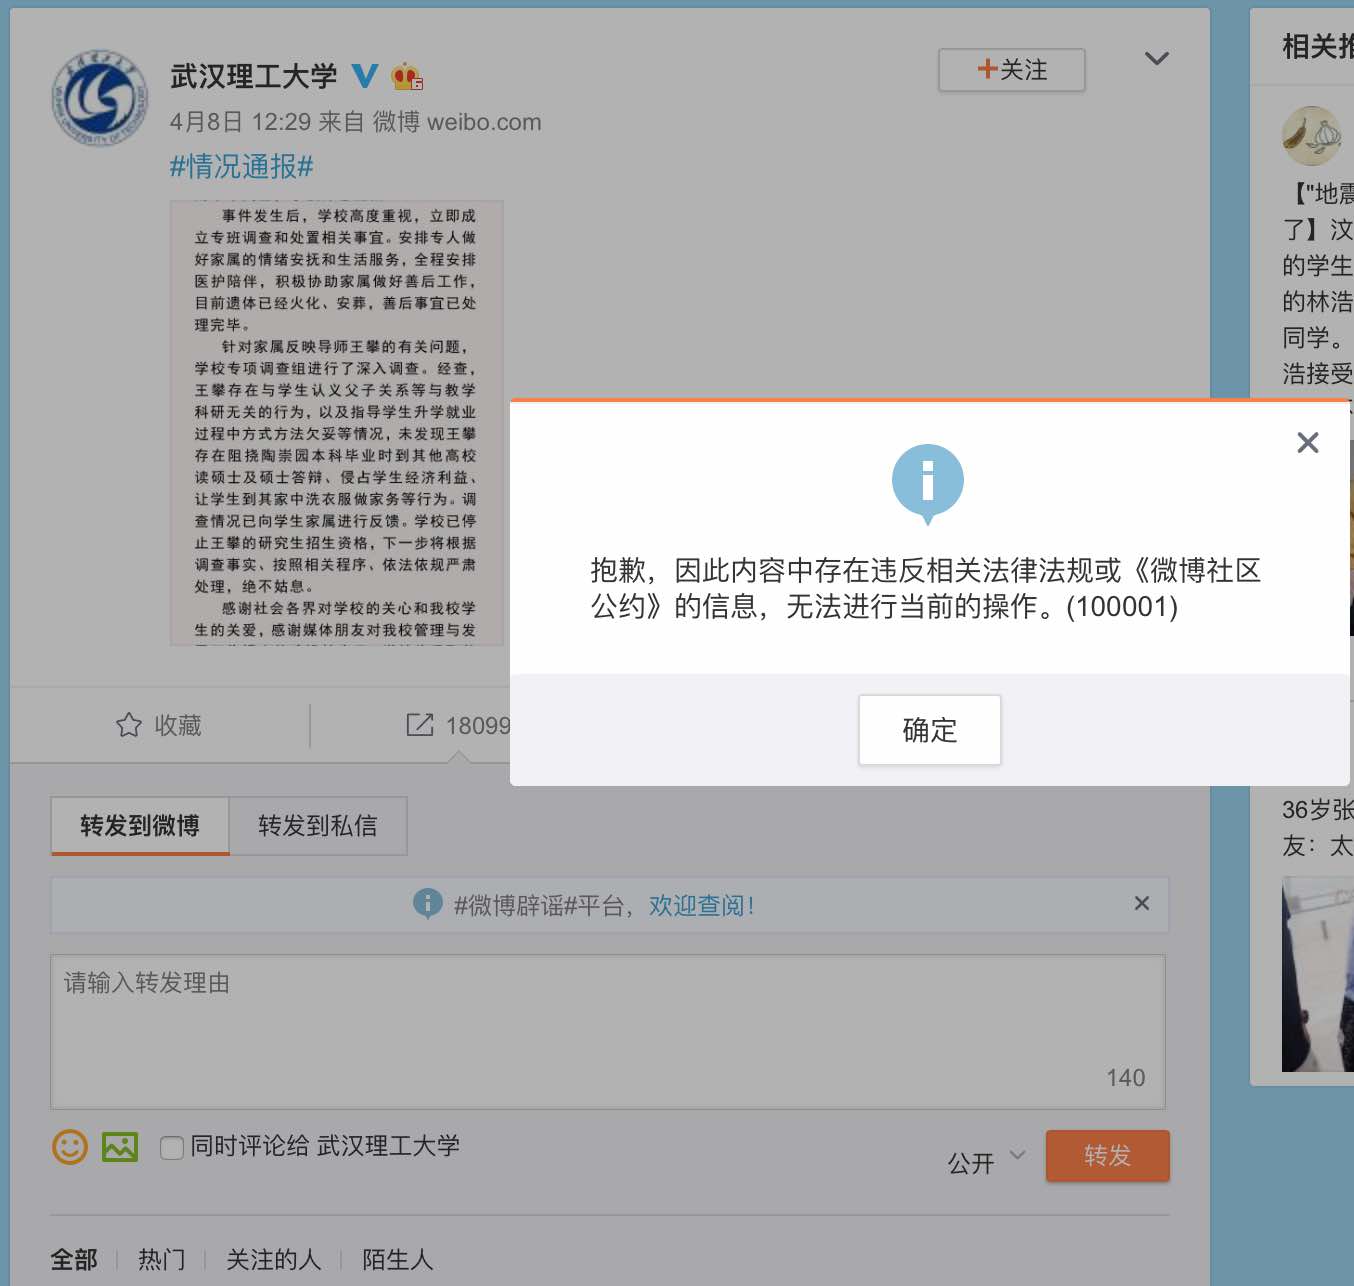Image resolution: width=1354 pixels, height=1286 pixels.
Task: Open the 公开 visibility dropdown
Action: 986,1162
